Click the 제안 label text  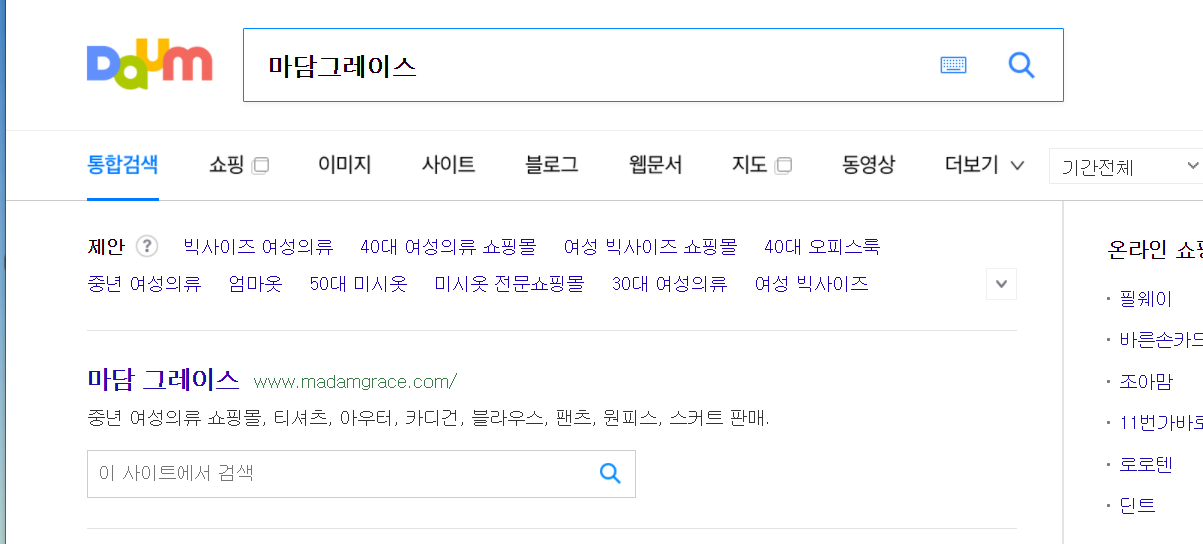click(106, 246)
